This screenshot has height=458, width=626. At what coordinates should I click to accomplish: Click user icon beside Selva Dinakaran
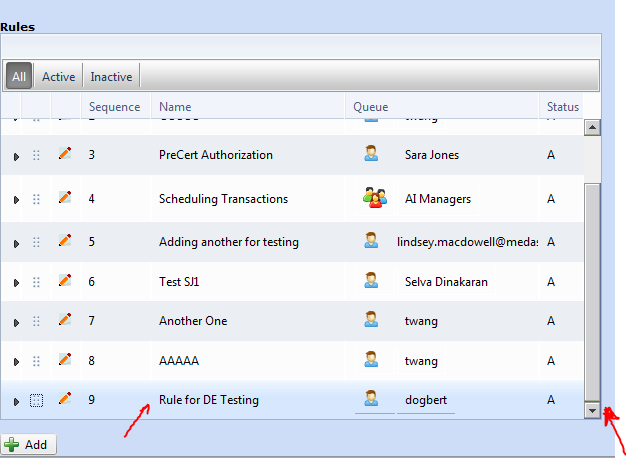(x=372, y=281)
